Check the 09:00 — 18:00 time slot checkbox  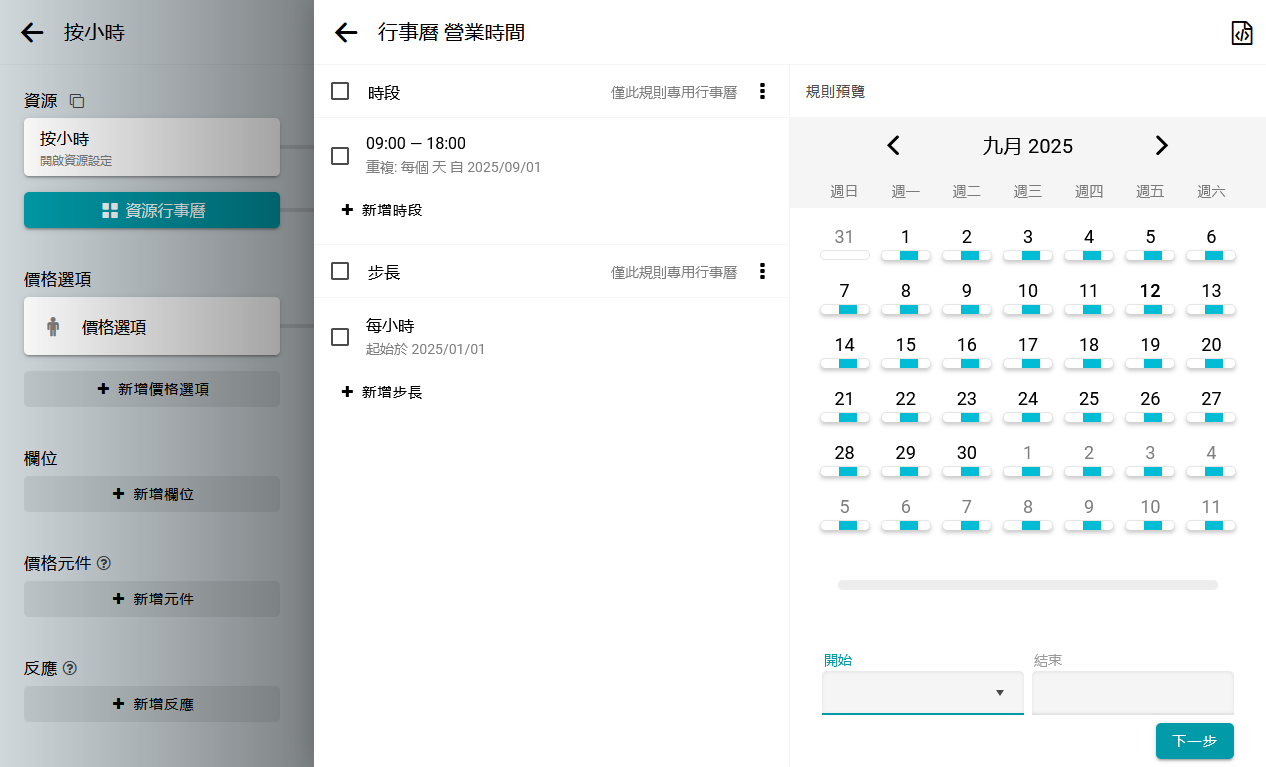point(340,156)
